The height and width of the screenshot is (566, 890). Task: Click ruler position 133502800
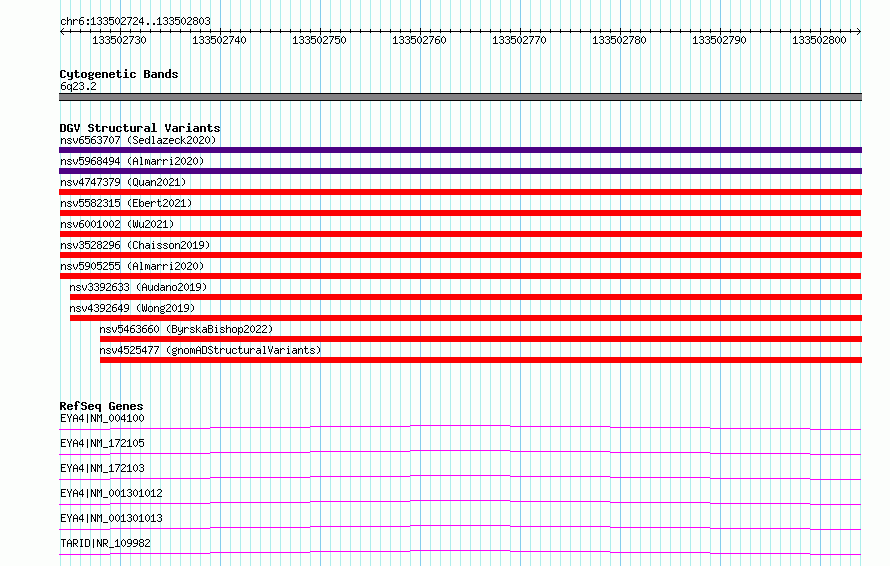819,40
